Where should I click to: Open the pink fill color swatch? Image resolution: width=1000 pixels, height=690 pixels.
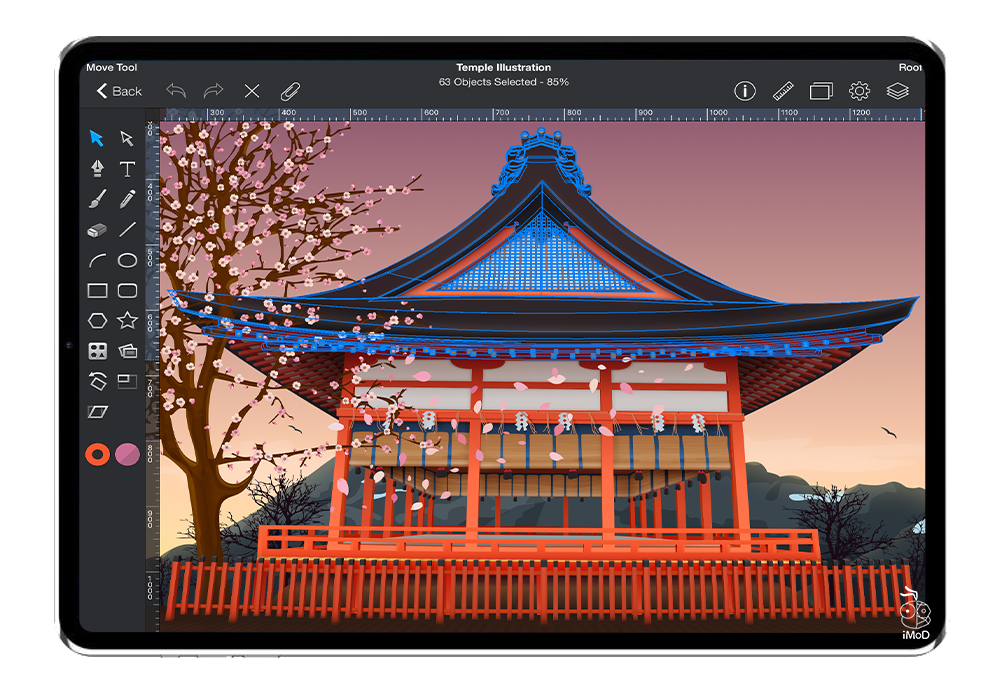click(127, 455)
